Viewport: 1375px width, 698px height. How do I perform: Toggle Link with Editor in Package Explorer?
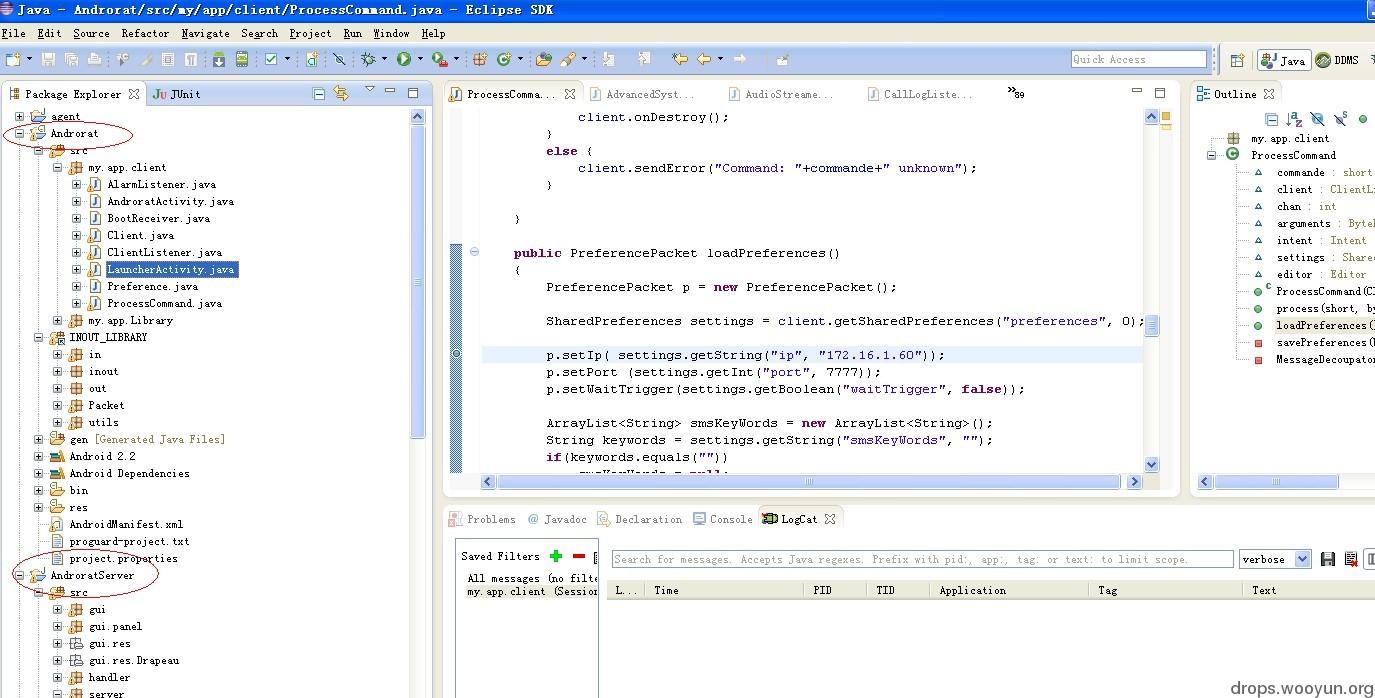point(342,94)
